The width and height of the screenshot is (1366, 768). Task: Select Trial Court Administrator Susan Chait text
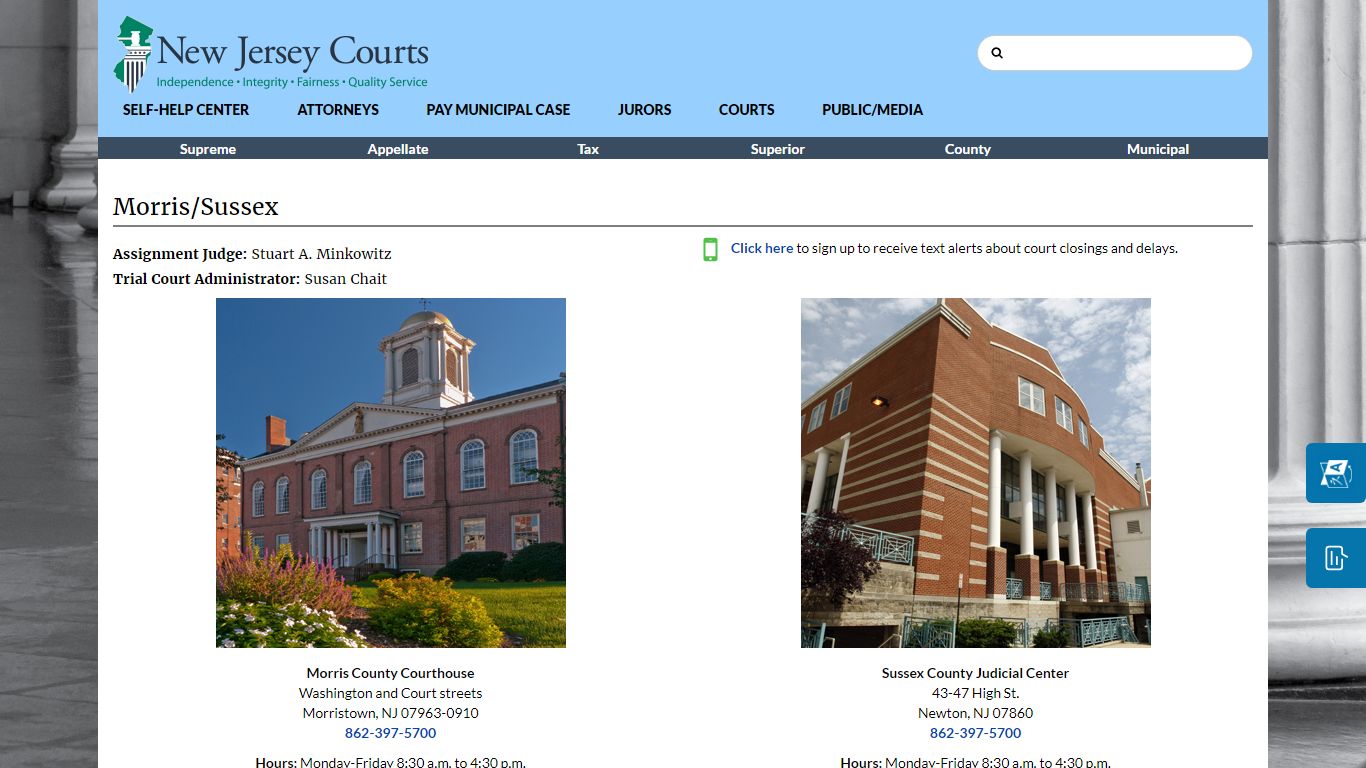[250, 279]
